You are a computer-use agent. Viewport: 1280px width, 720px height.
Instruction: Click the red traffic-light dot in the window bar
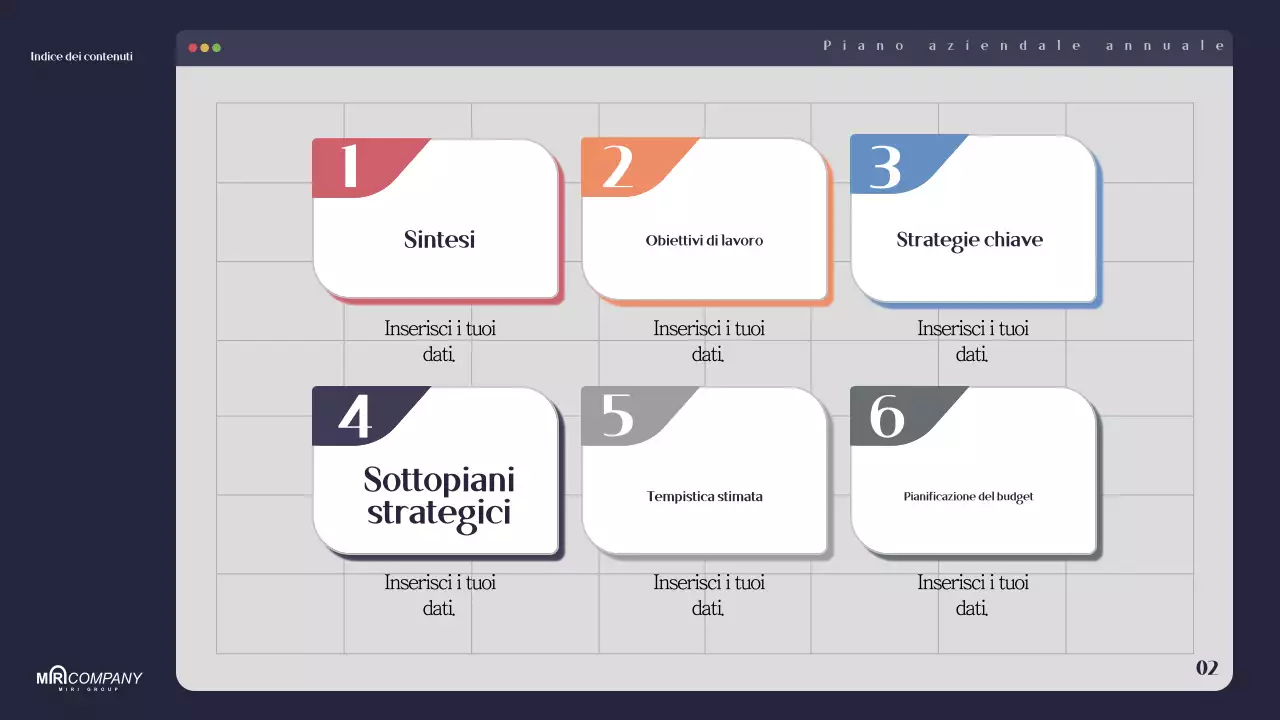[x=190, y=46]
